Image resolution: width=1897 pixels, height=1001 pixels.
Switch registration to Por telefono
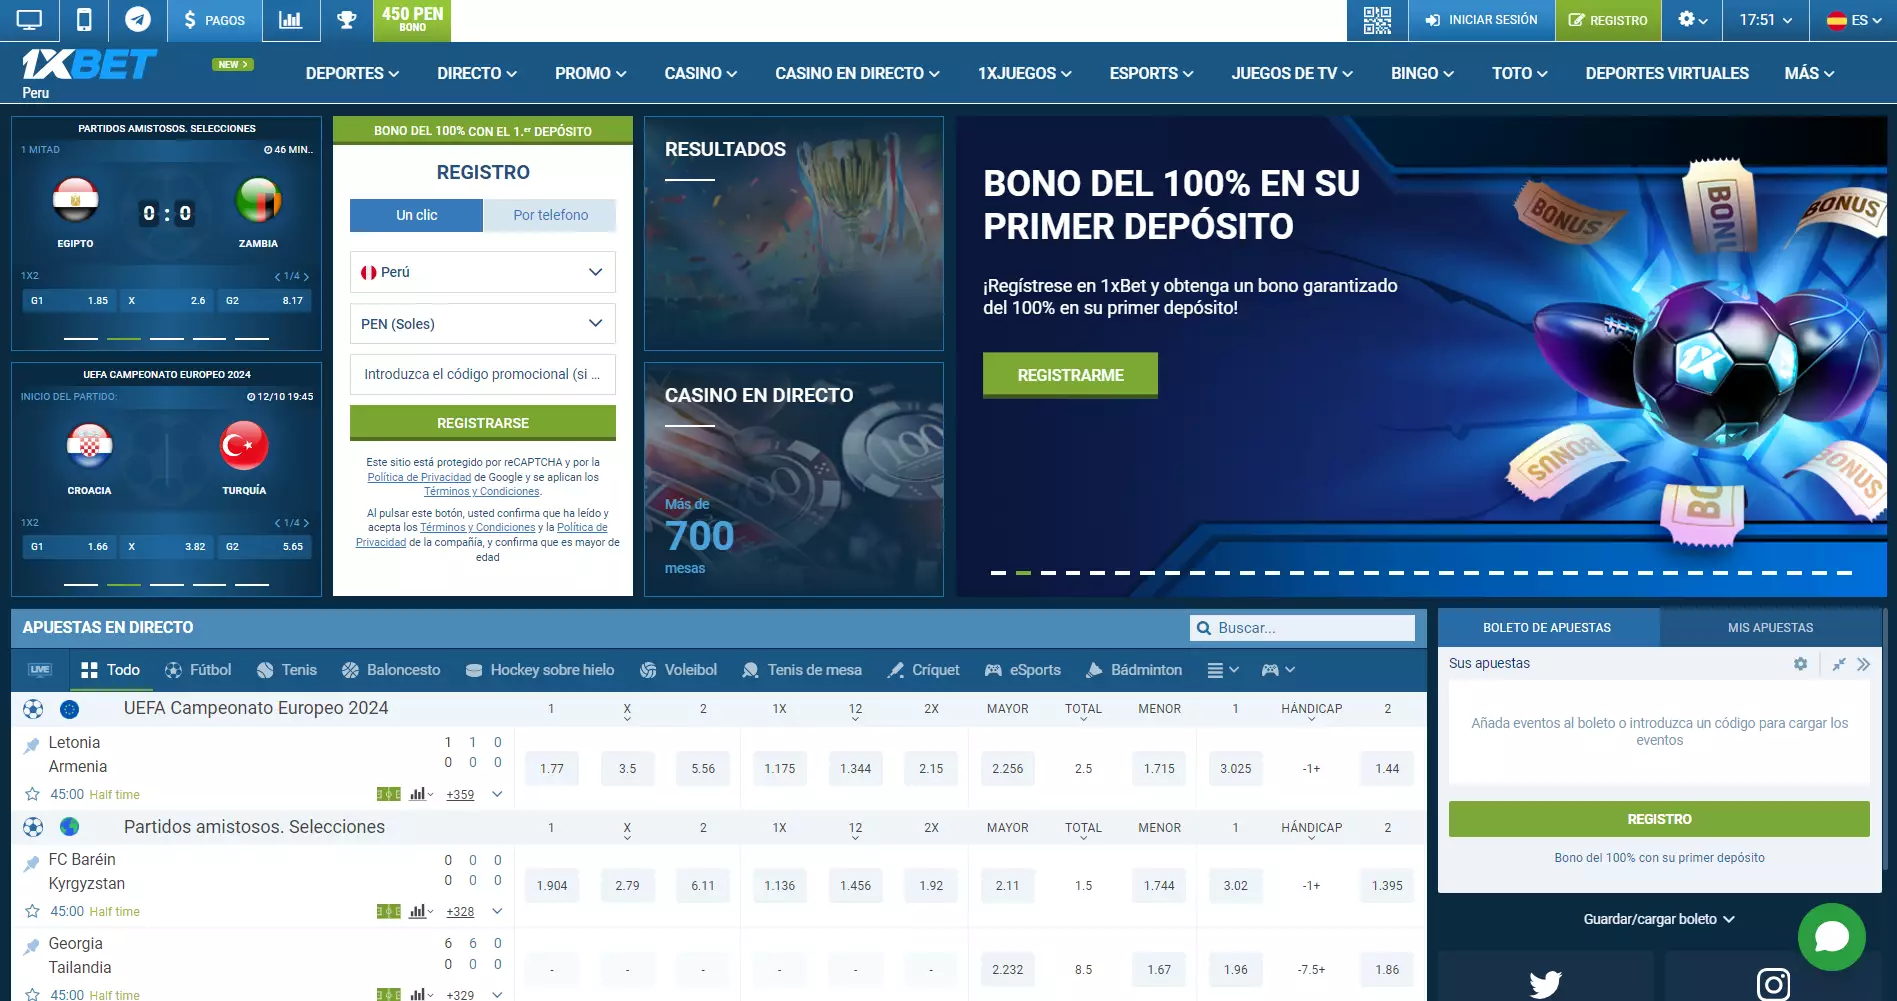550,215
